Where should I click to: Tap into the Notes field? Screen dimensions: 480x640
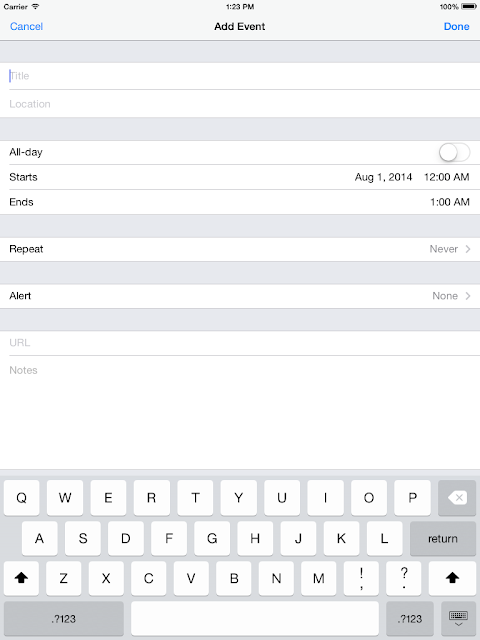pyautogui.click(x=240, y=412)
